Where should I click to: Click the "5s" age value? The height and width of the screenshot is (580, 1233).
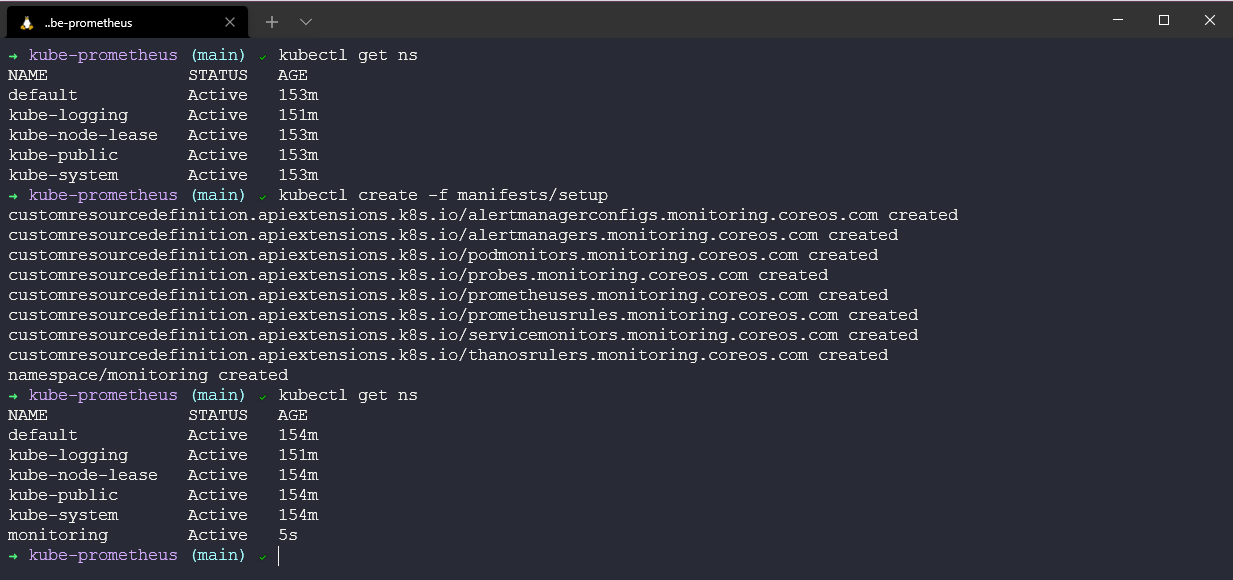pos(288,535)
